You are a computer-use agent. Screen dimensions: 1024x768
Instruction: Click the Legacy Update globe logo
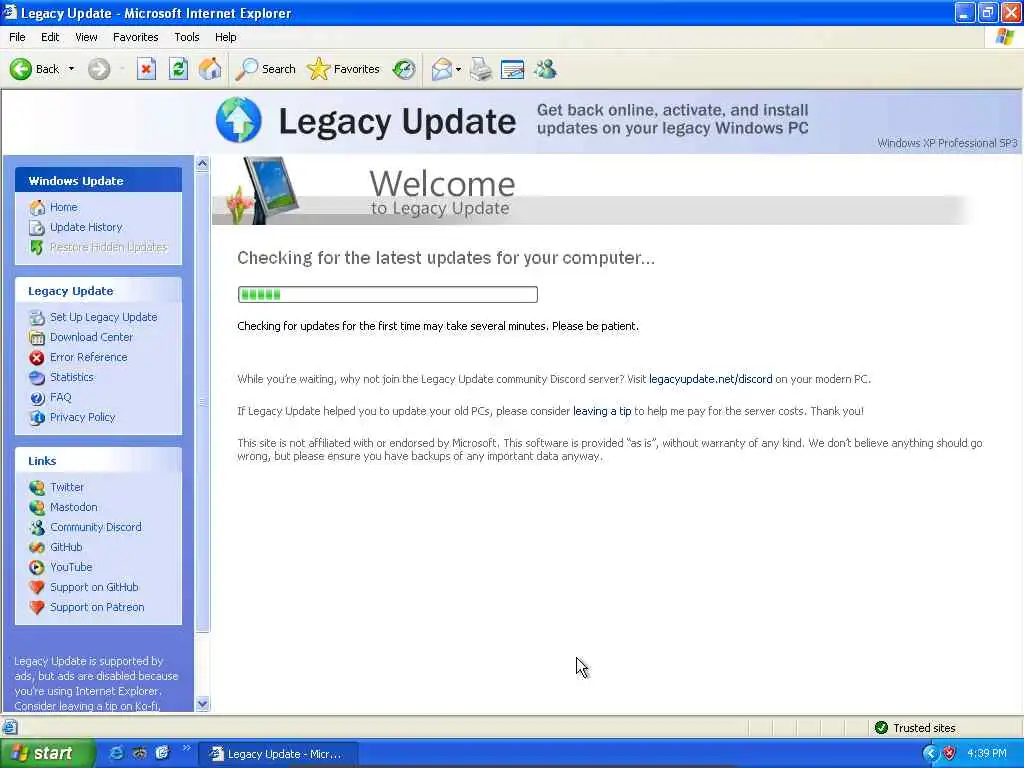[238, 120]
